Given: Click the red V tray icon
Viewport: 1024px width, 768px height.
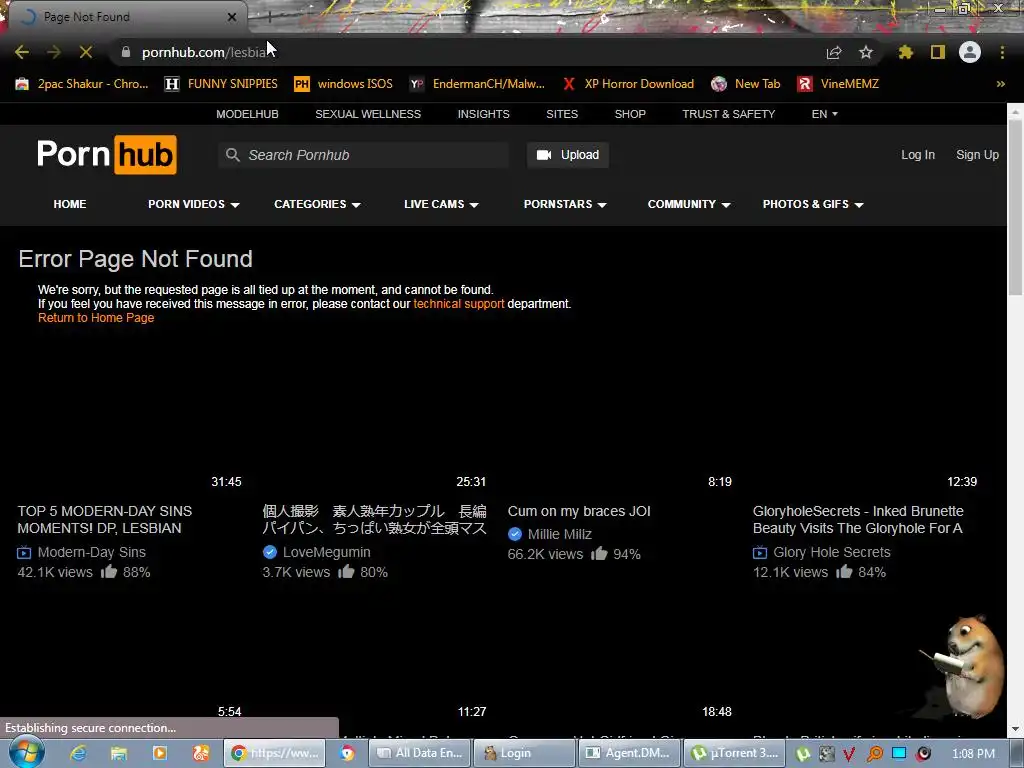Looking at the screenshot, I should coord(849,754).
